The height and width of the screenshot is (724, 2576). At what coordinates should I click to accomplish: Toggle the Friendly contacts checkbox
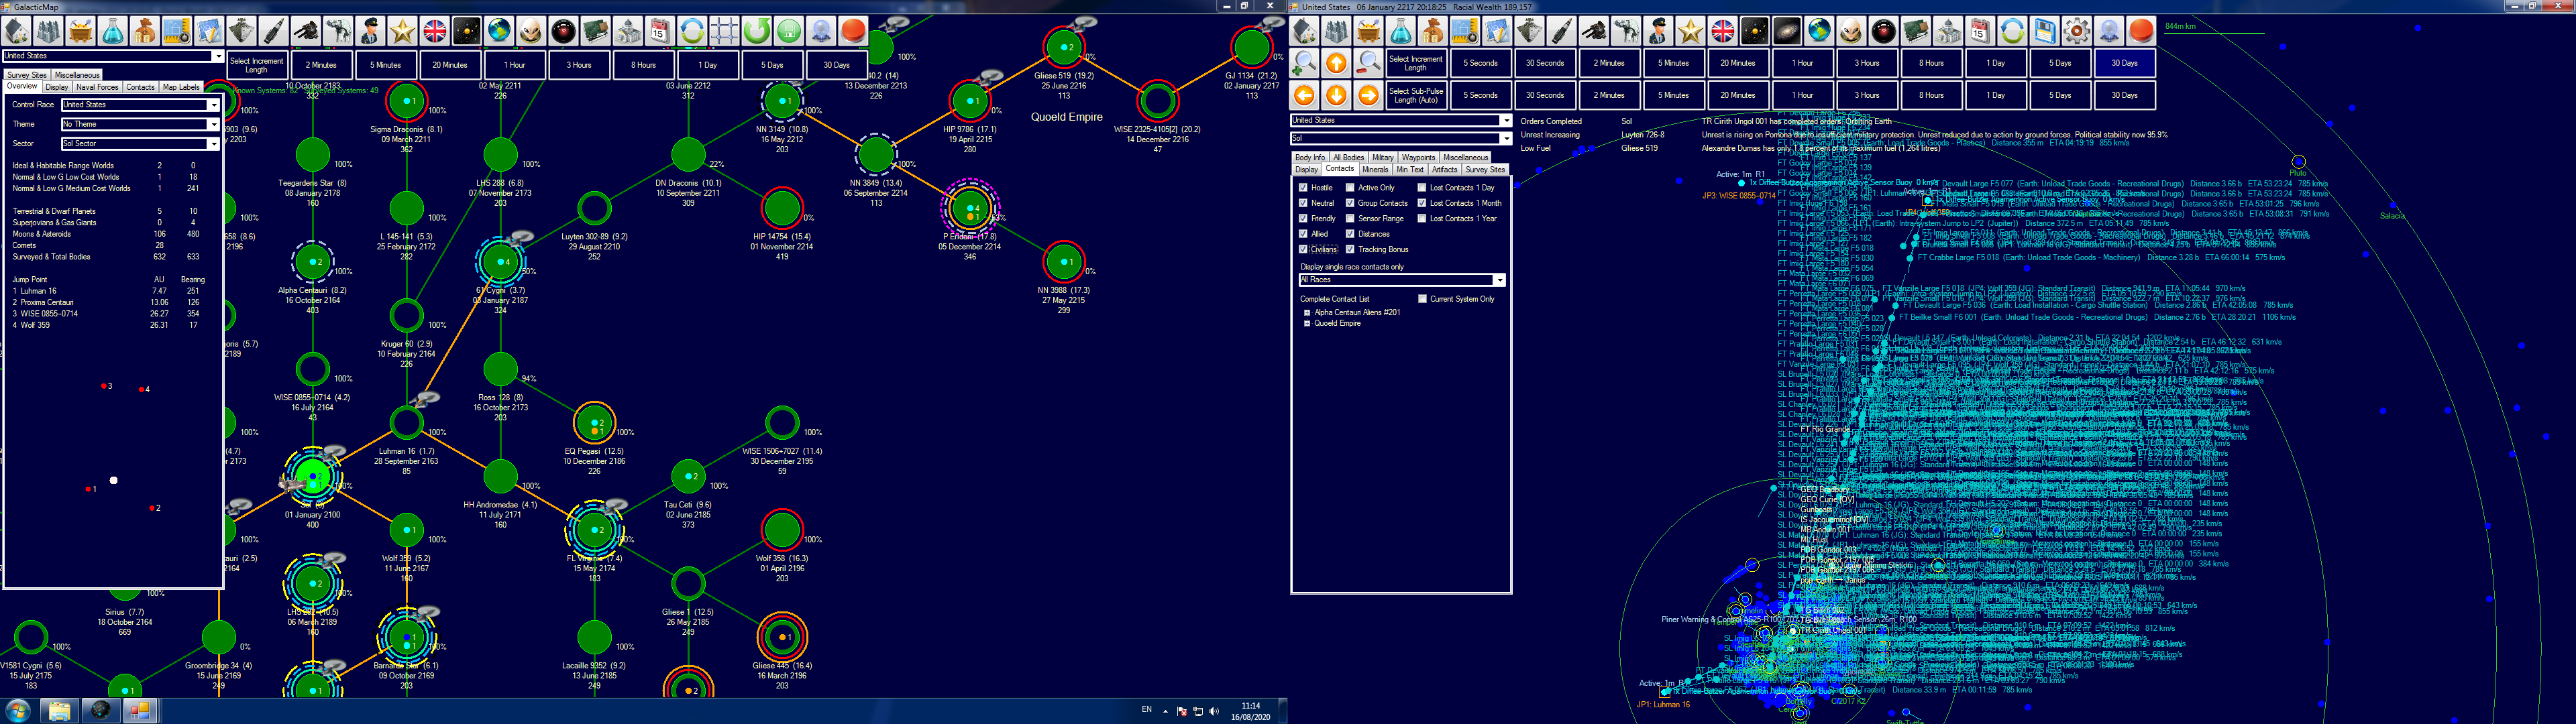1303,218
